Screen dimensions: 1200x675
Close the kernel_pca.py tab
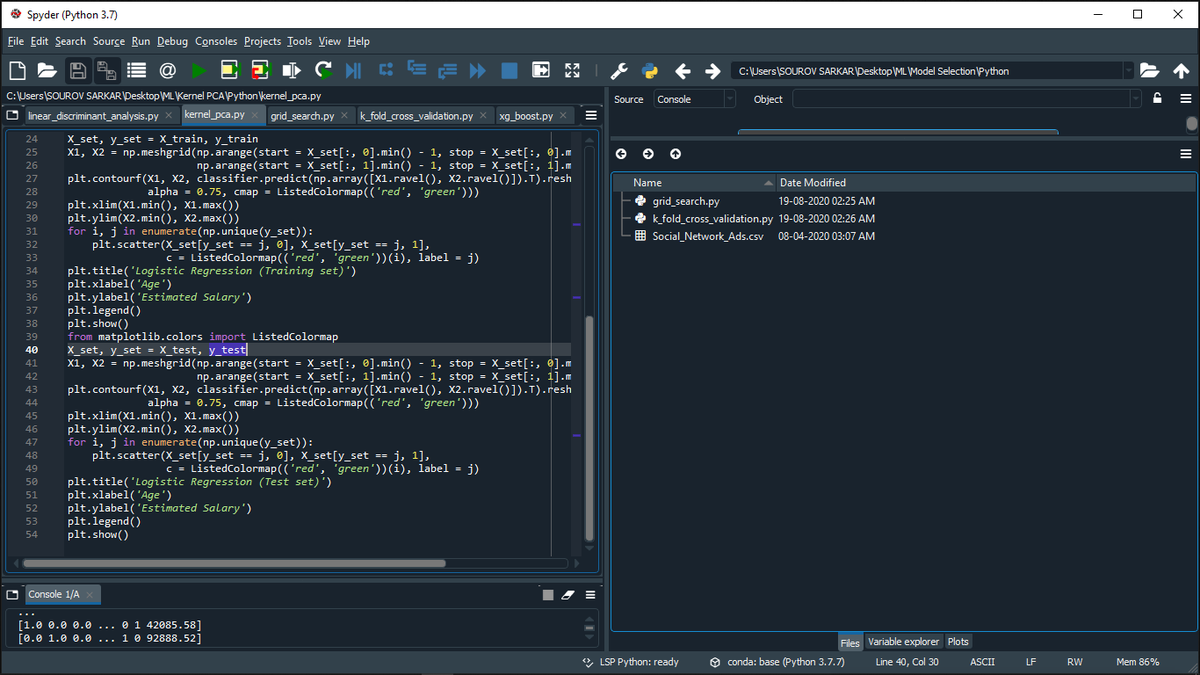(253, 115)
